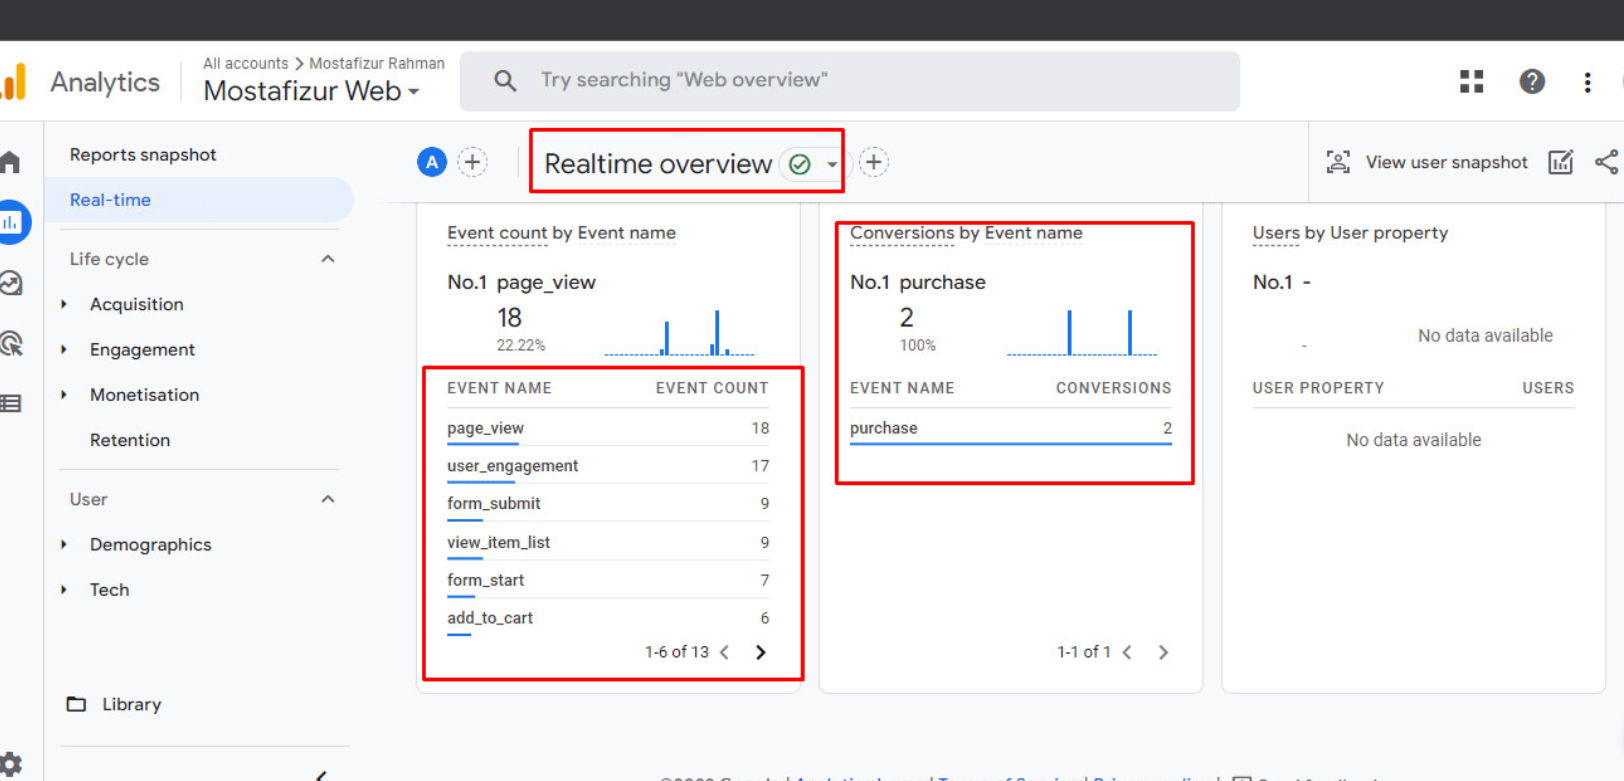Open the Admin settings gear
Viewport: 1624px width, 781px height.
[x=11, y=762]
